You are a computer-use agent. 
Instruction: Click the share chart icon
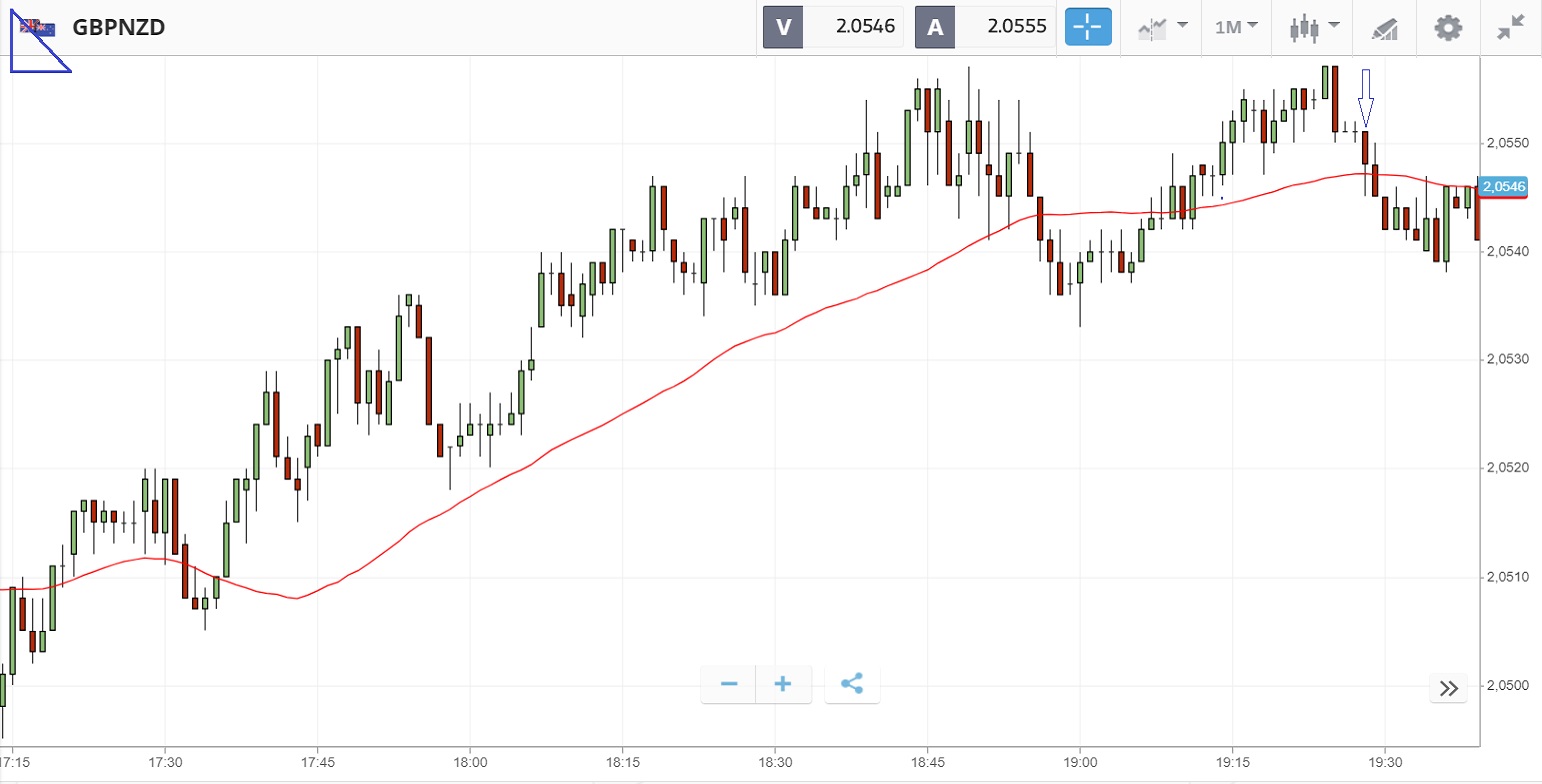coord(852,684)
